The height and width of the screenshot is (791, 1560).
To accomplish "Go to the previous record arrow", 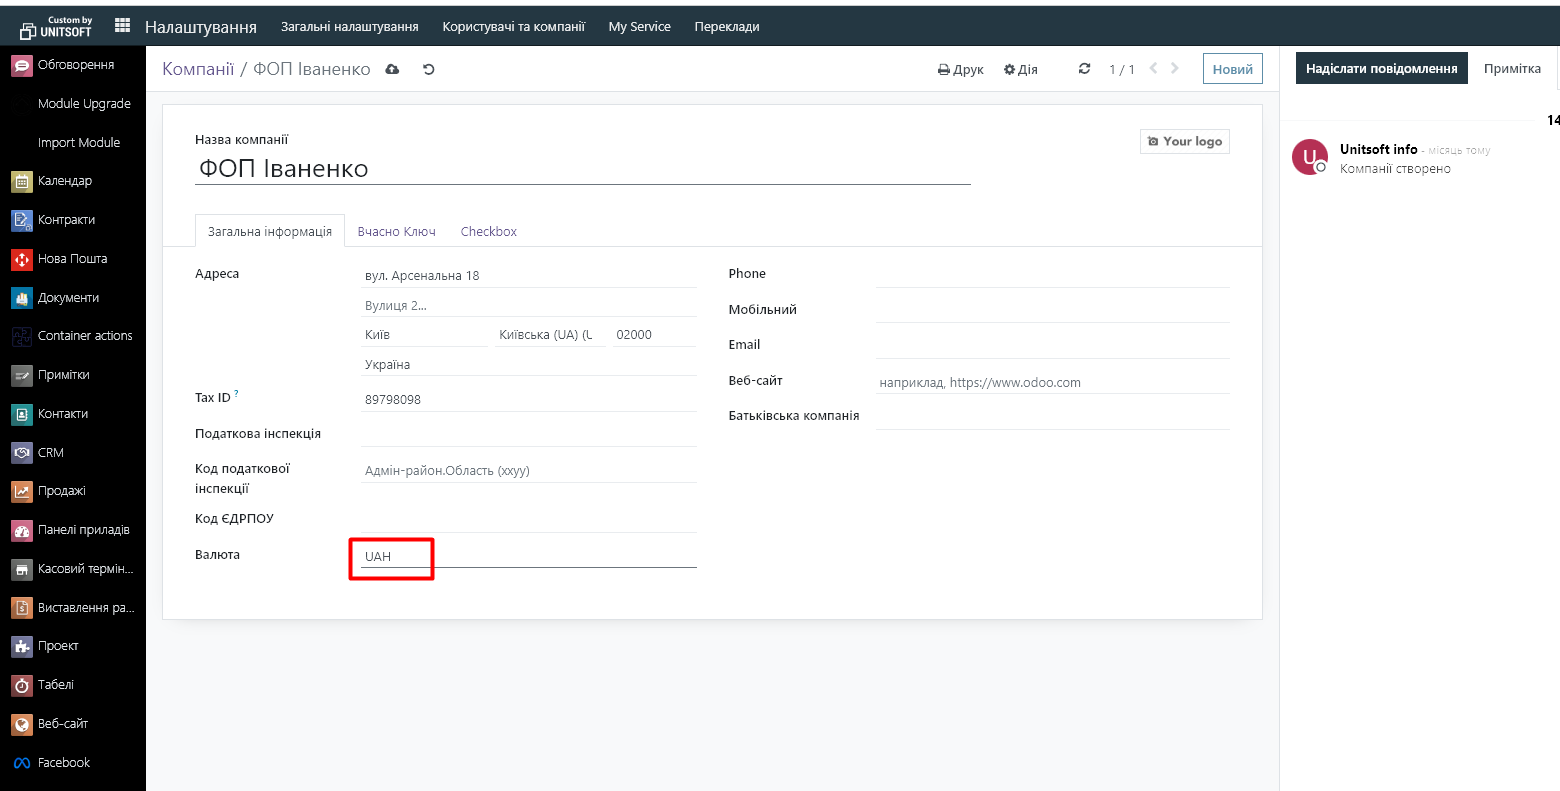I will tap(1153, 69).
